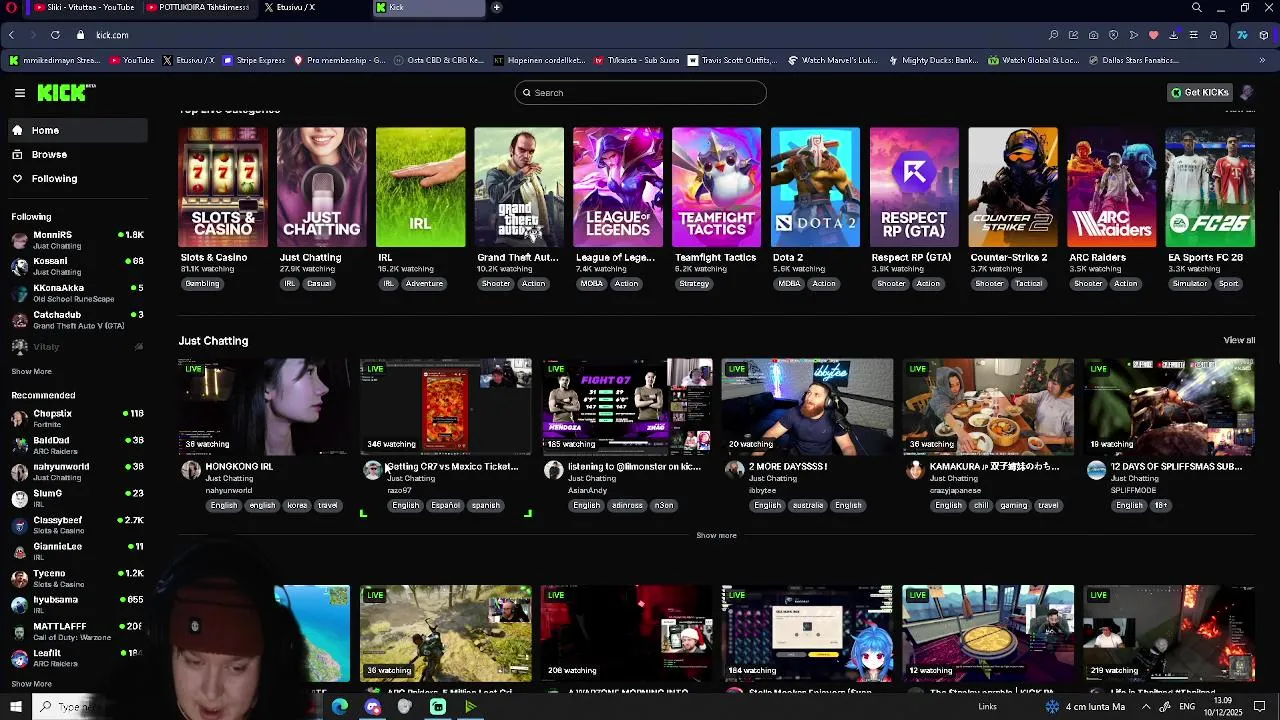Click the Get KICKs button
Image resolution: width=1280 pixels, height=720 pixels.
coord(1200,93)
